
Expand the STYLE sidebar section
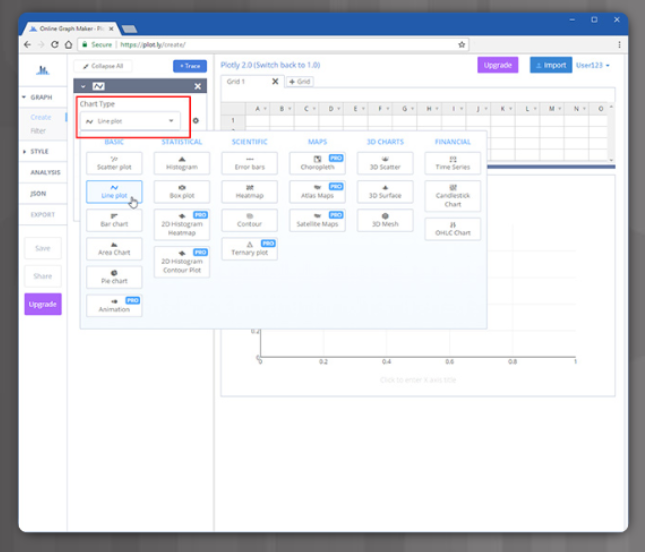(x=24, y=151)
